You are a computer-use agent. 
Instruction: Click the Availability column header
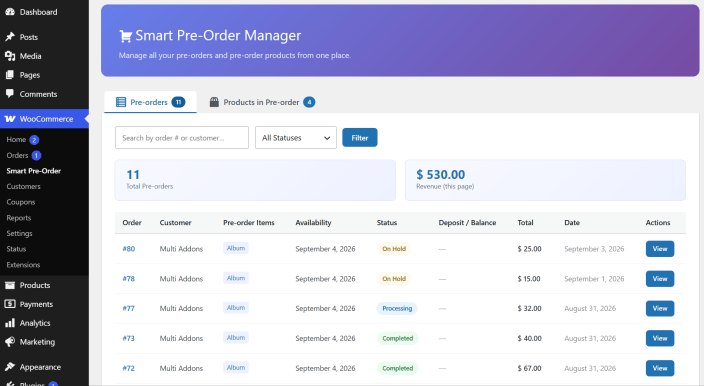pyautogui.click(x=313, y=223)
